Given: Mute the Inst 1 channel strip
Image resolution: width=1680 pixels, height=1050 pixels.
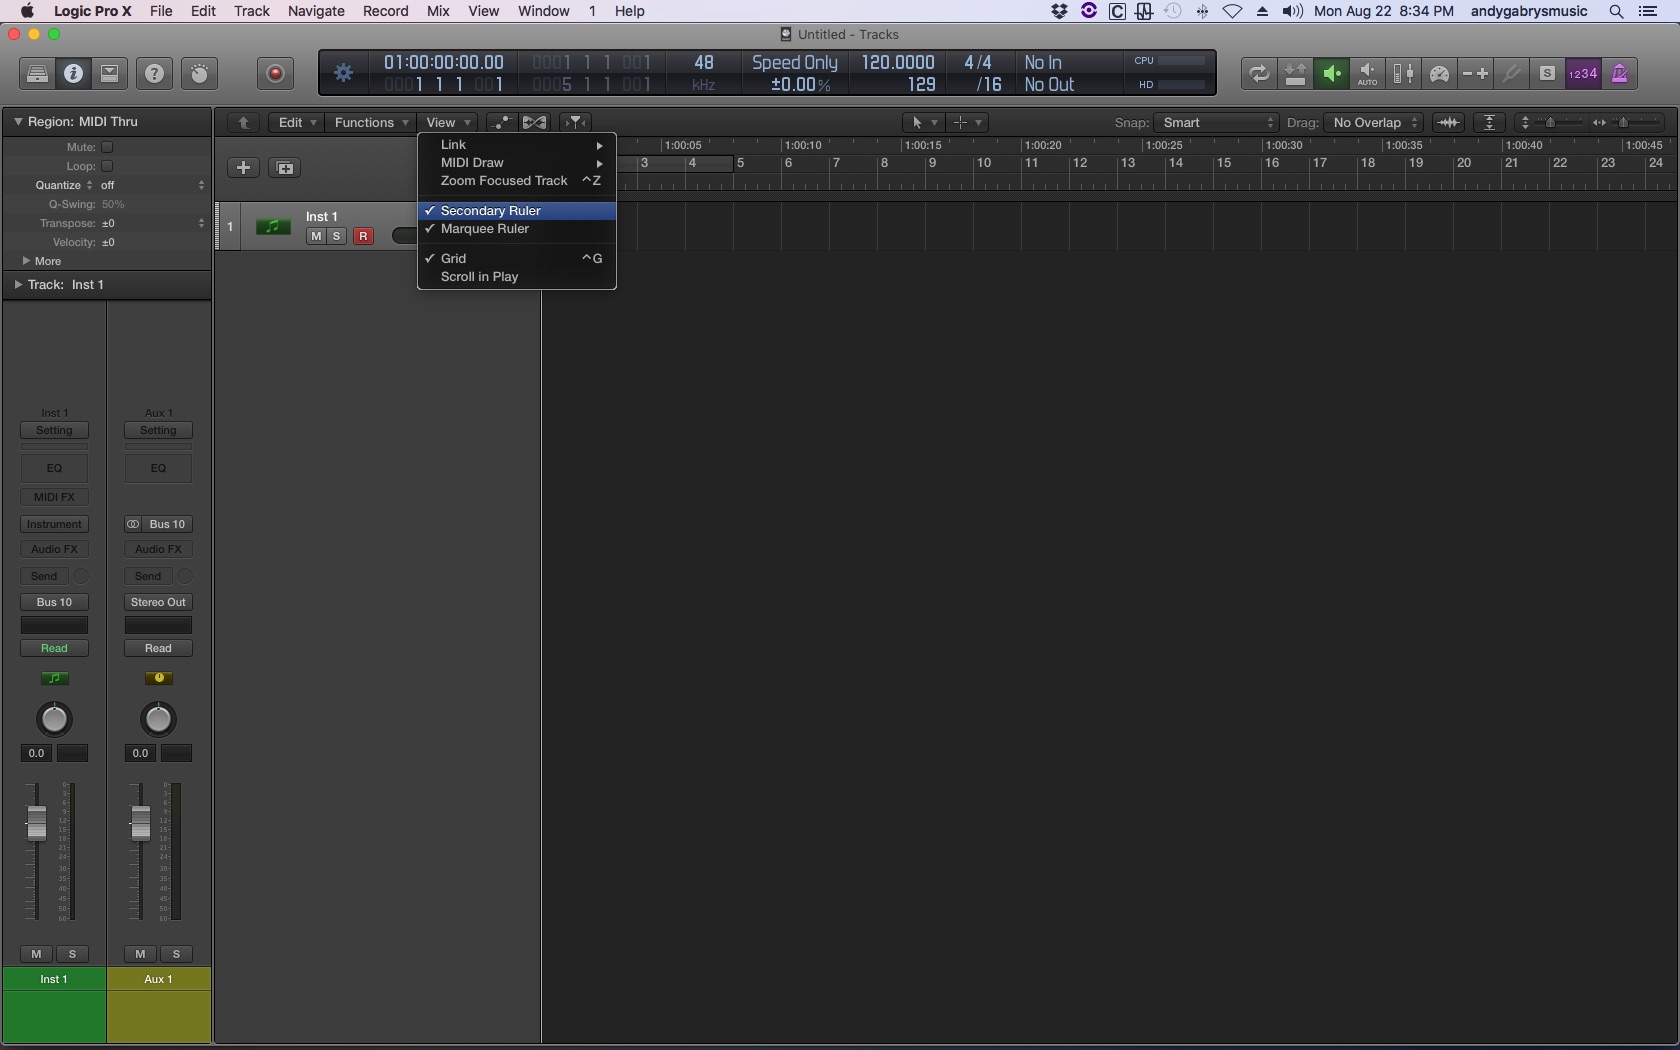Looking at the screenshot, I should click(x=36, y=954).
